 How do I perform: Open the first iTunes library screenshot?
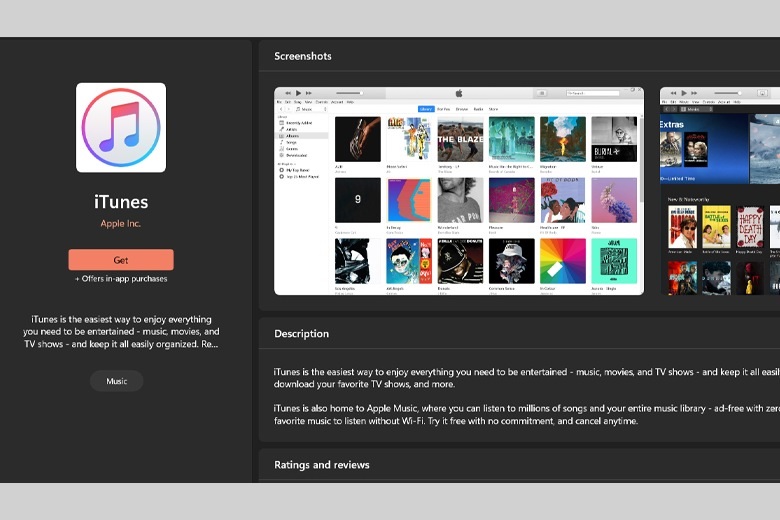click(x=459, y=191)
